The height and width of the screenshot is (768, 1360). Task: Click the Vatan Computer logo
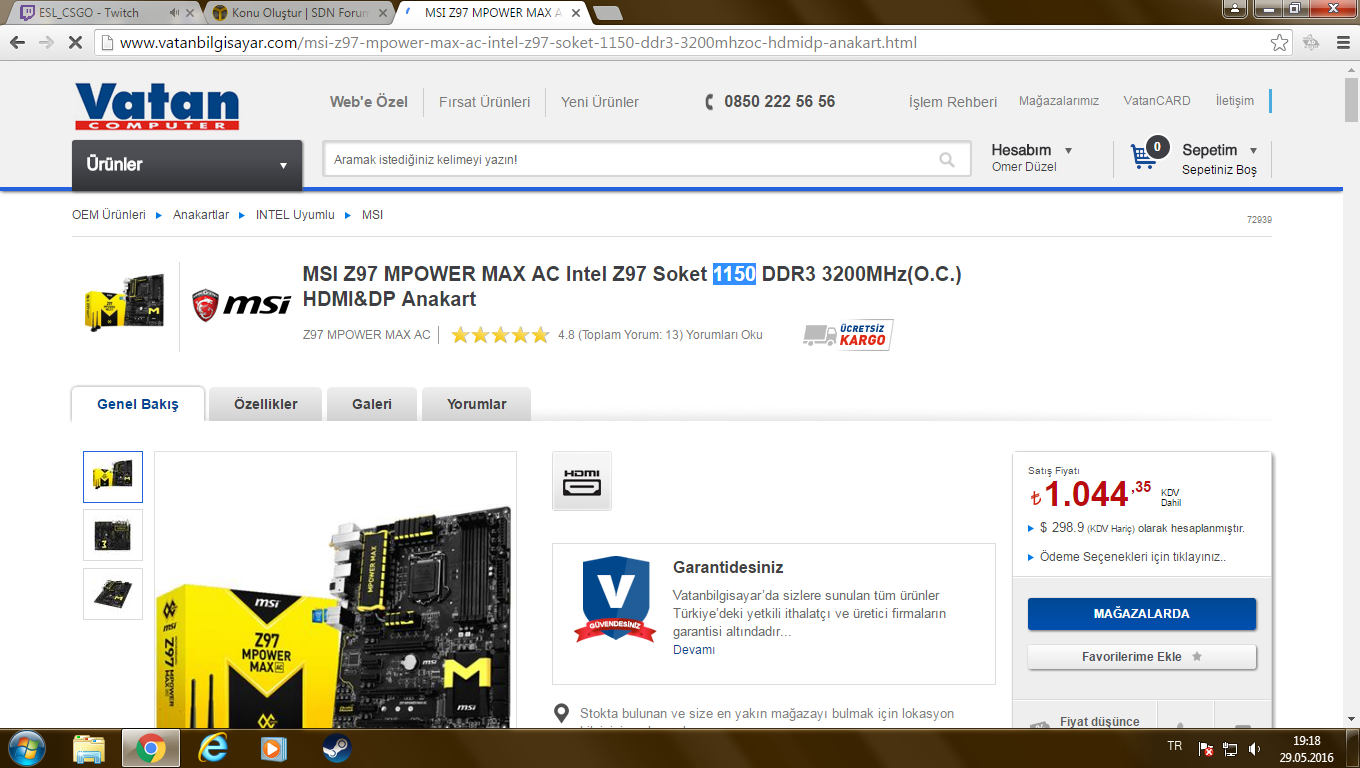point(157,105)
